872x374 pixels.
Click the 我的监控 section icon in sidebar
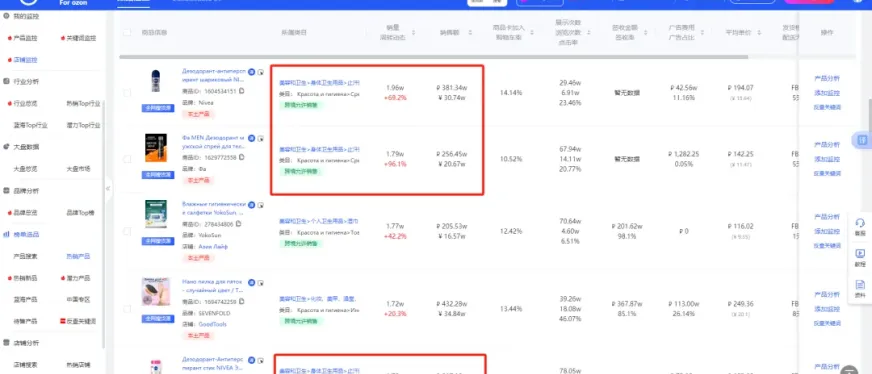point(7,17)
